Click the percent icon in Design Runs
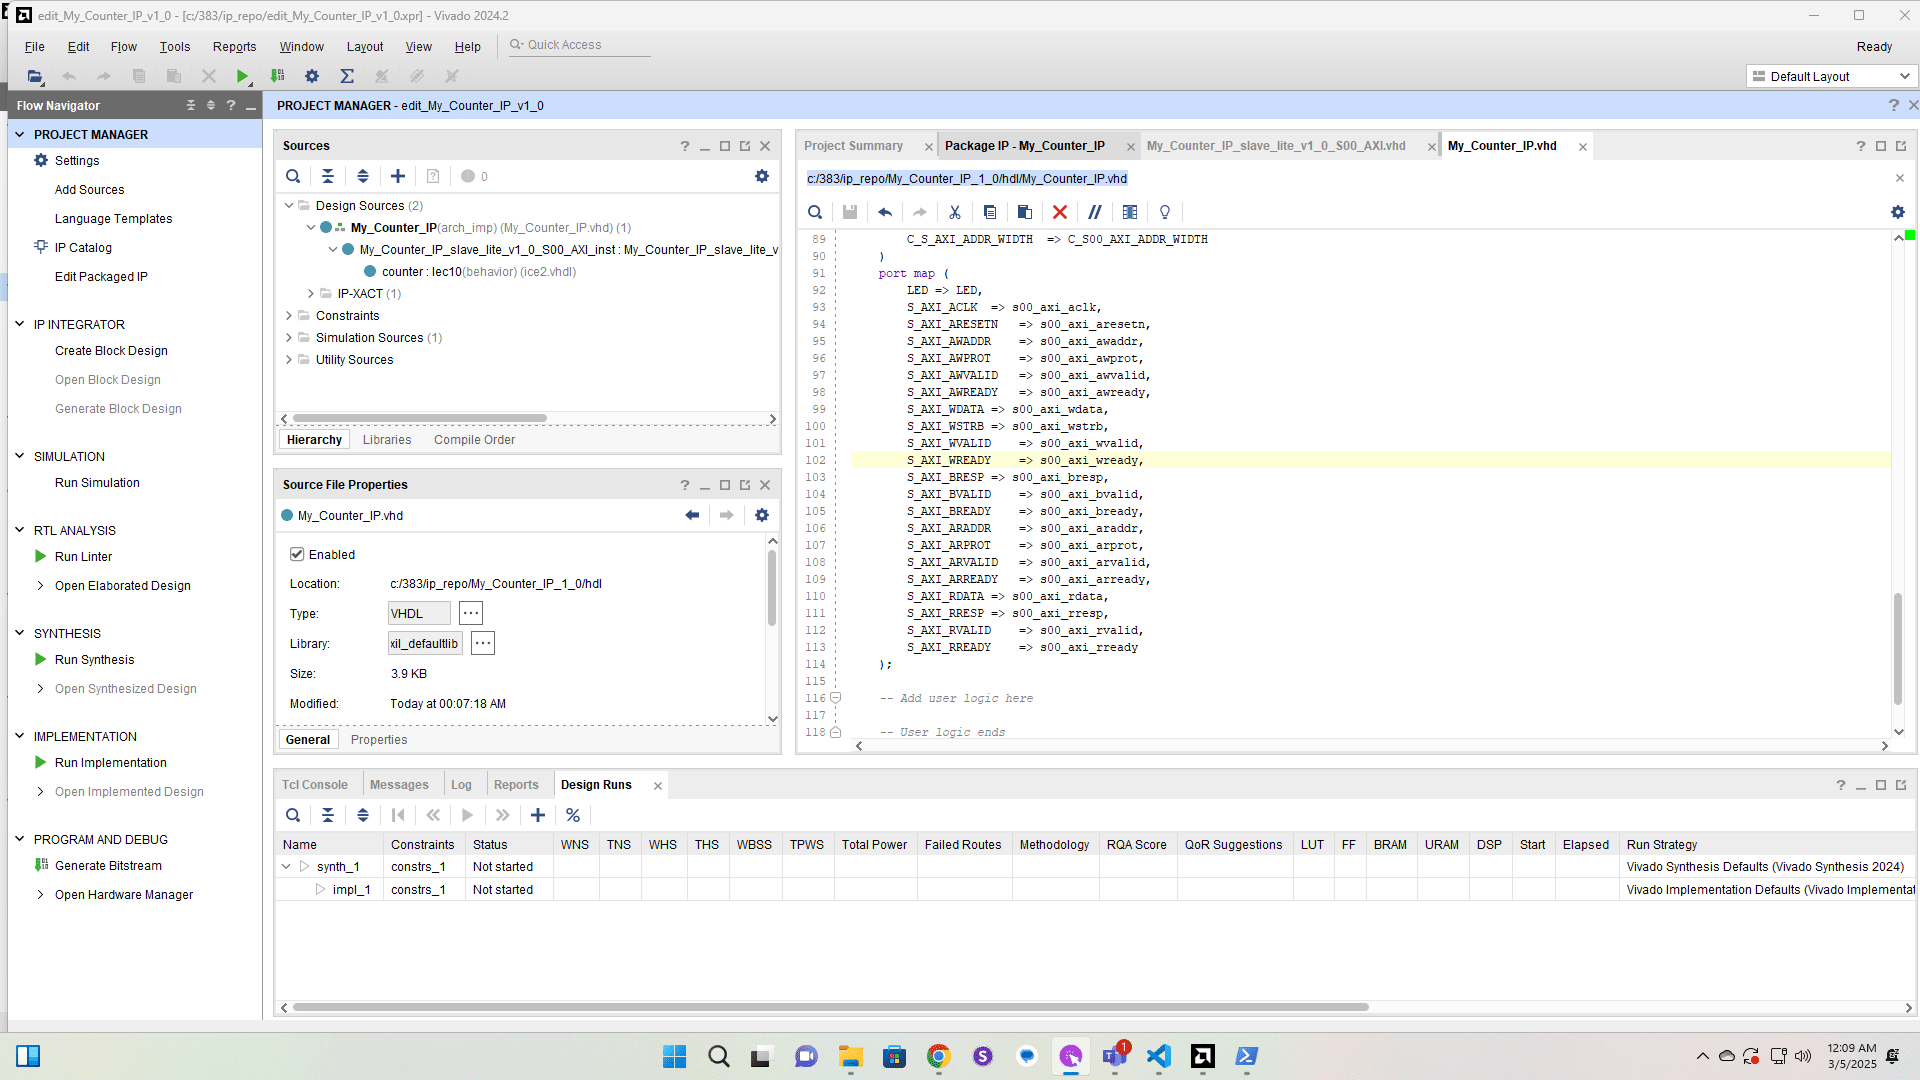The image size is (1920, 1080). (573, 815)
